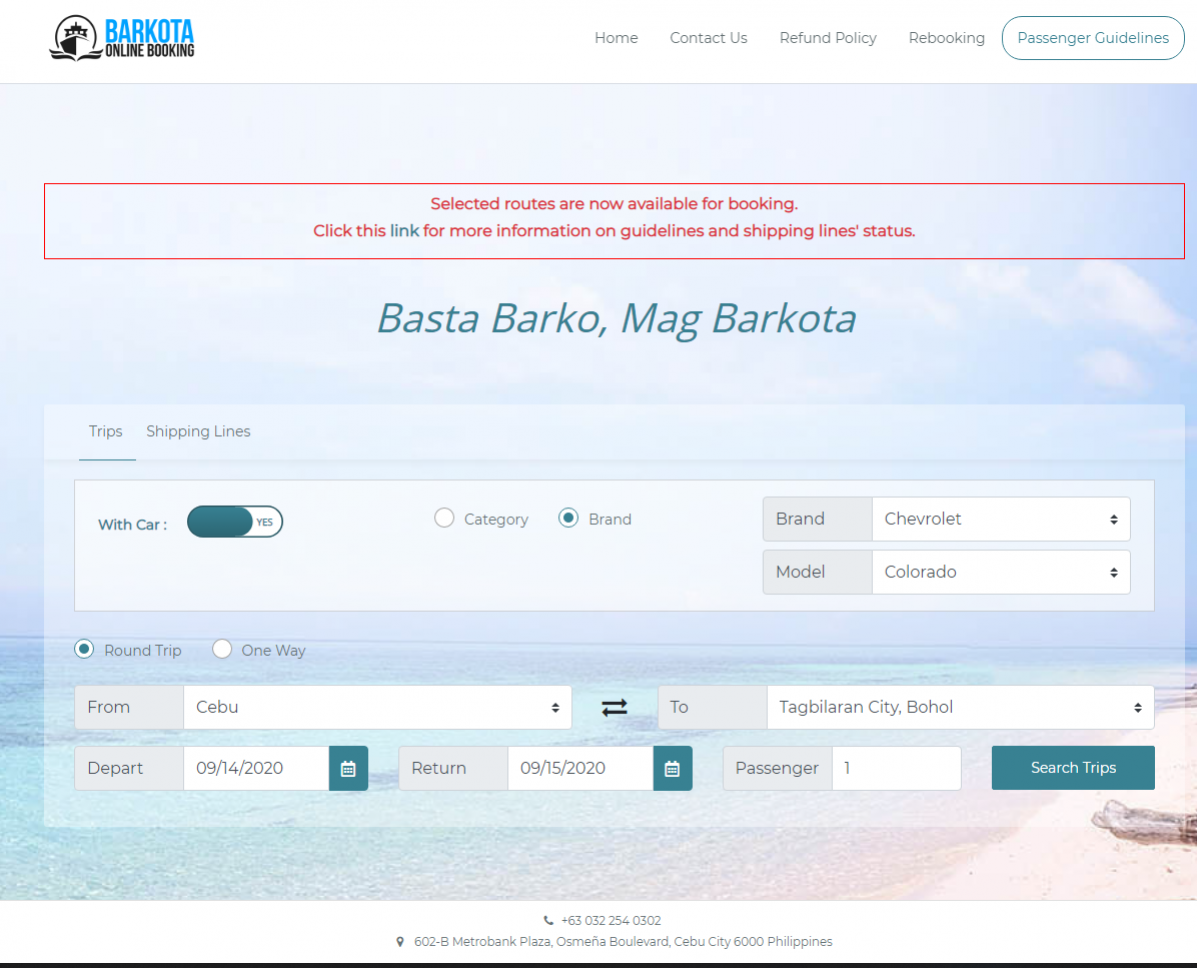Click the Passenger count input field
Viewport: 1197px width, 968px height.
896,768
